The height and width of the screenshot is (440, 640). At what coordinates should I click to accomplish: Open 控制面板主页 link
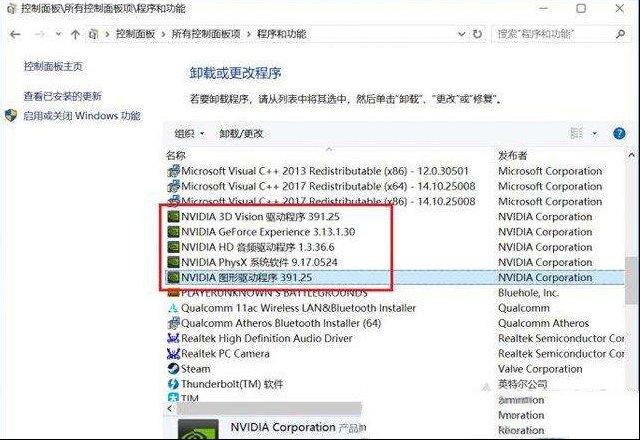[53, 66]
